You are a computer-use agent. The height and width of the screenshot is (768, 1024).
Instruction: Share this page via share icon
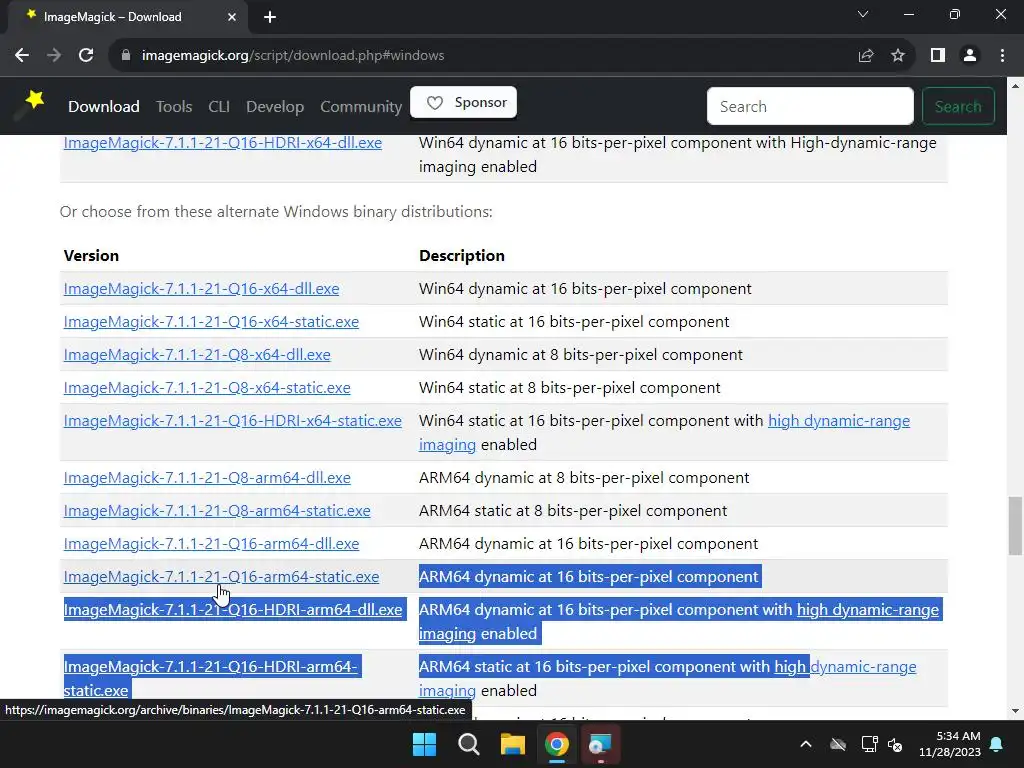(866, 56)
